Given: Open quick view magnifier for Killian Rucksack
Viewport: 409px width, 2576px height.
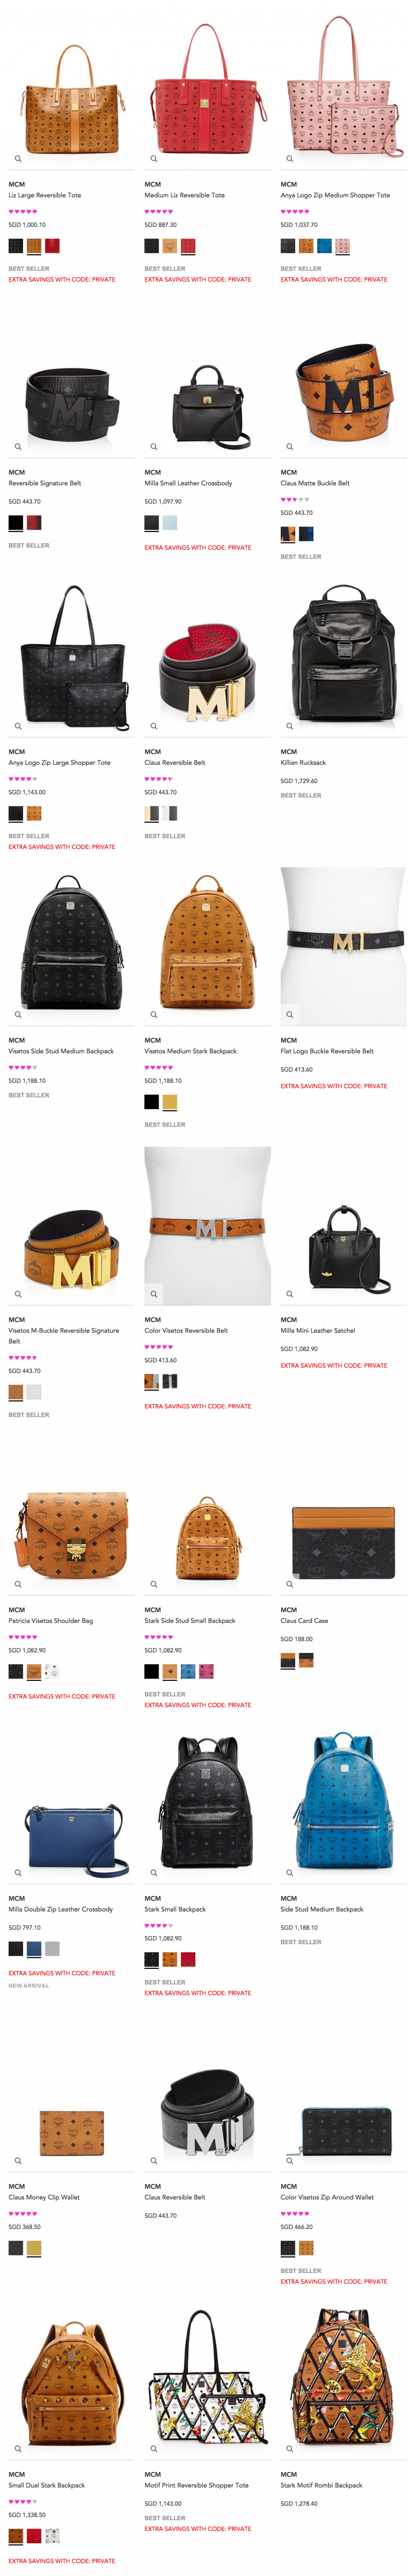Looking at the screenshot, I should point(290,726).
